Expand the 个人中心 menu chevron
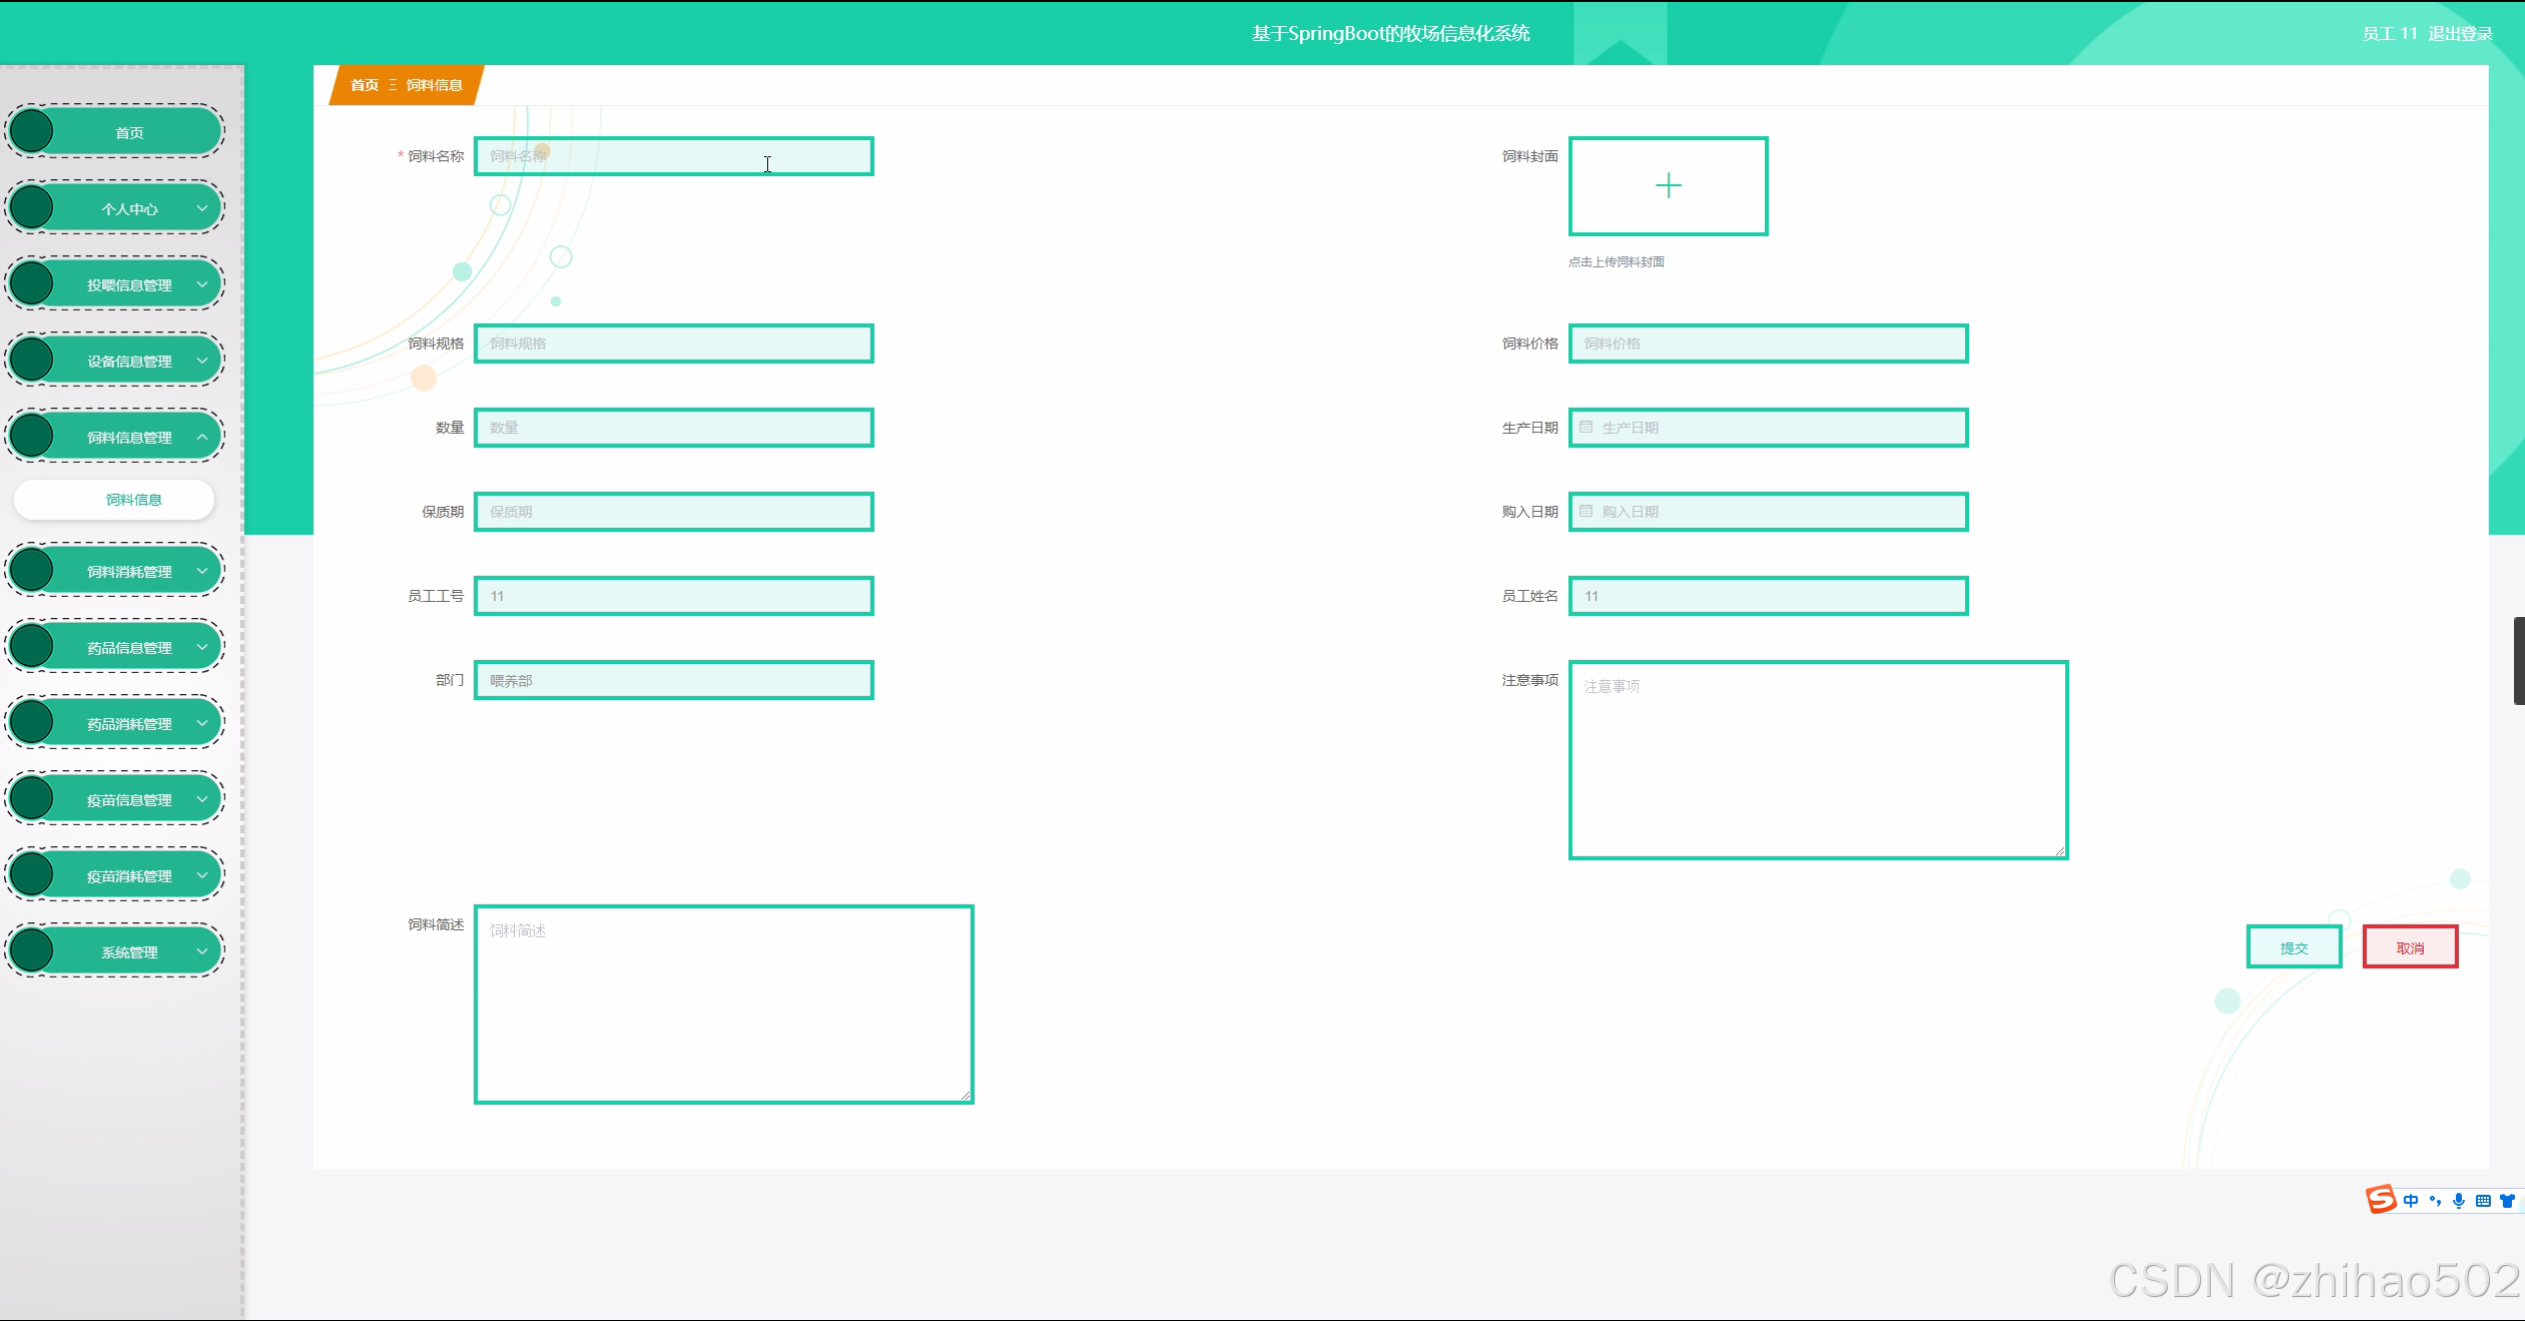 pos(202,208)
